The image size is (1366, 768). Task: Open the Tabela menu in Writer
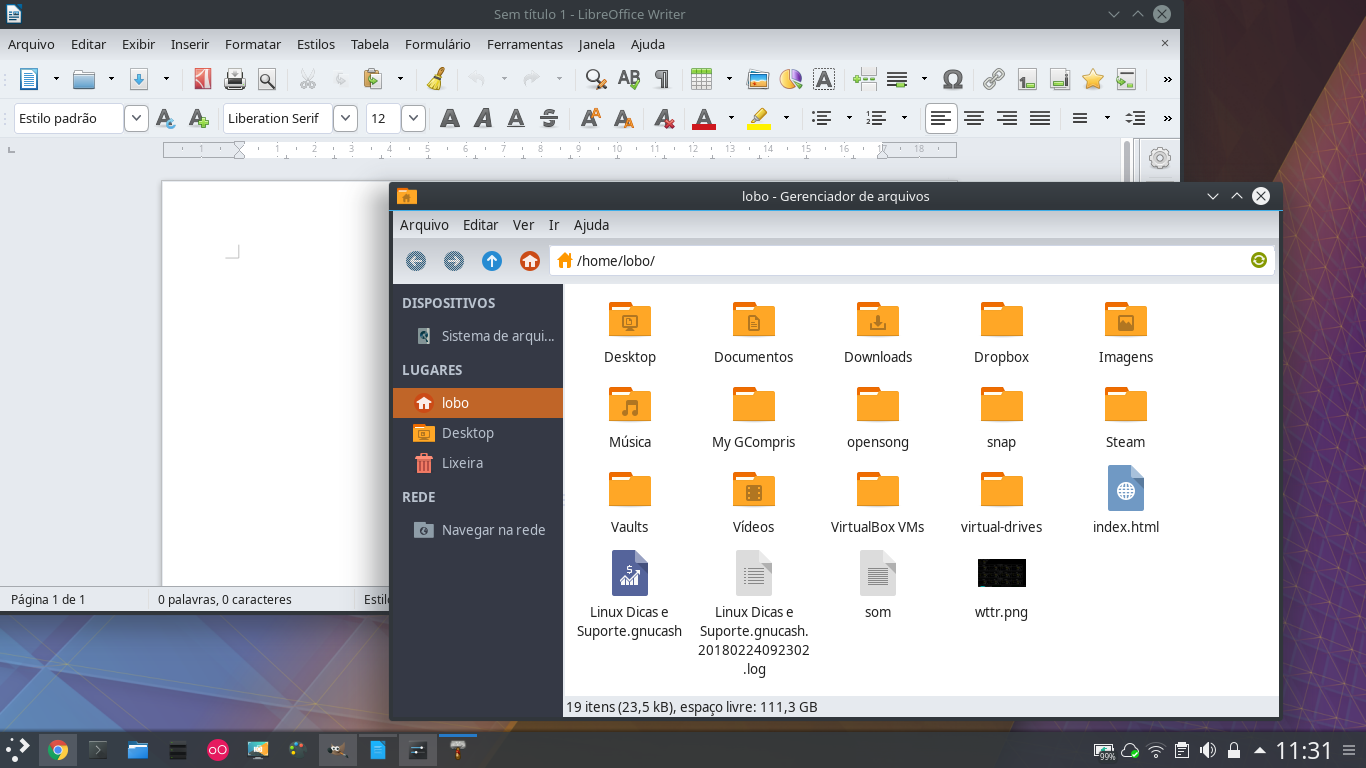point(369,44)
